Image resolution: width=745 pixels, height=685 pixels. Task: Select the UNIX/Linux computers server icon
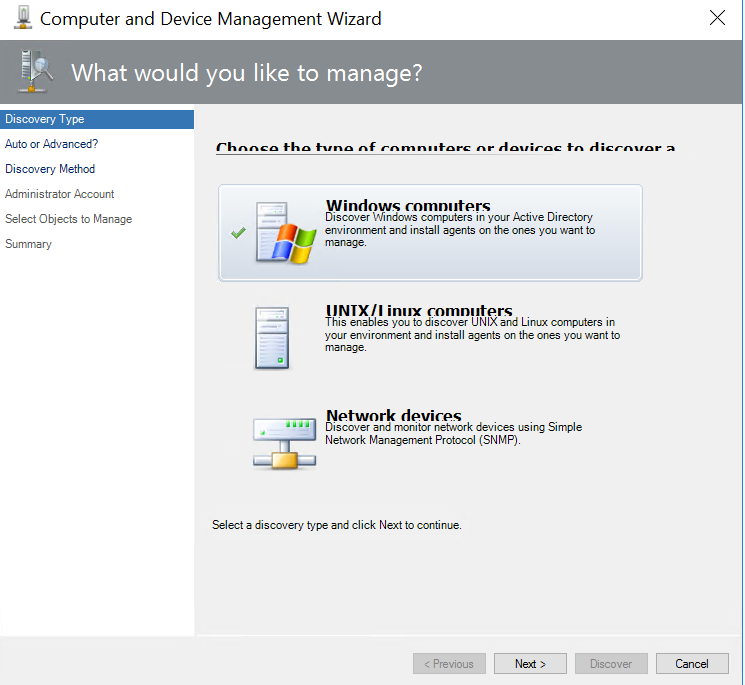[x=272, y=338]
